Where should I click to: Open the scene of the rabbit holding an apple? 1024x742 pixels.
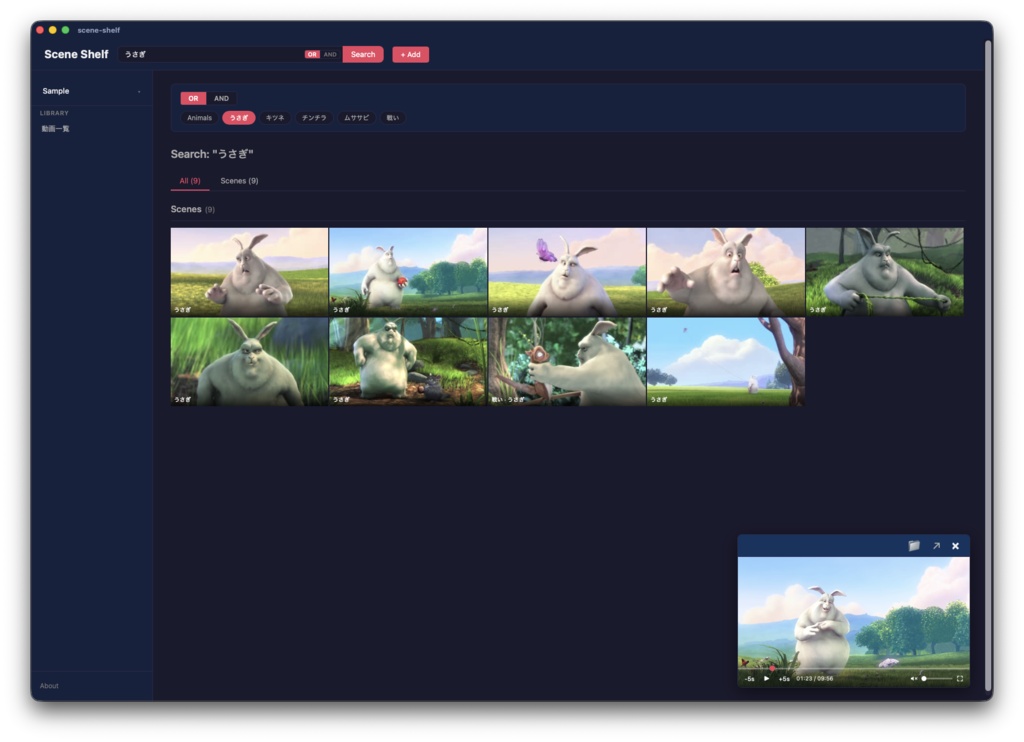pyautogui.click(x=408, y=272)
